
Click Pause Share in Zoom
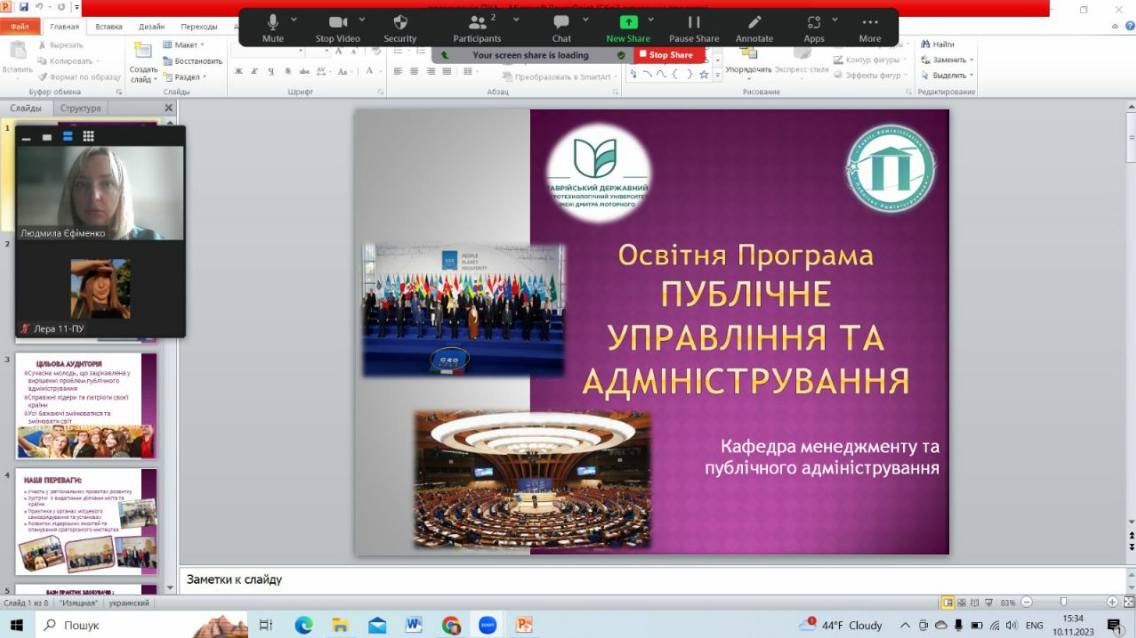695,25
